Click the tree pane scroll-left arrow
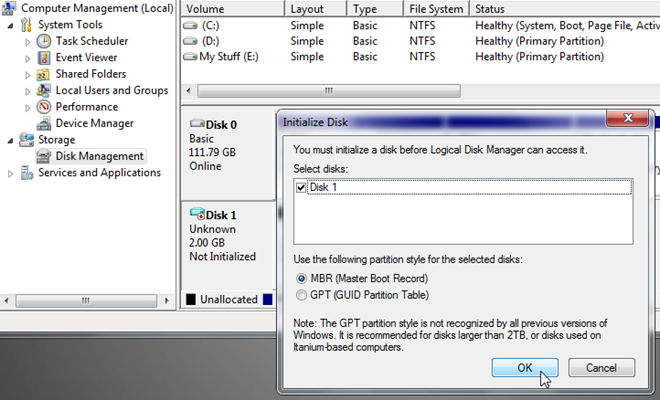This screenshot has height=400, width=660. tap(6, 301)
